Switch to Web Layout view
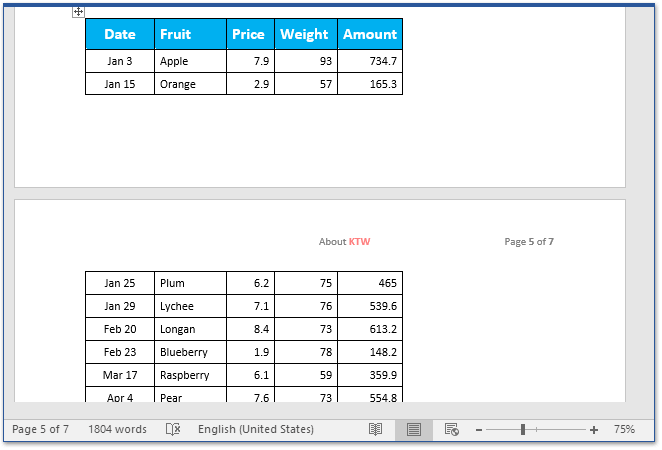Screen dimensions: 662x450 point(451,429)
